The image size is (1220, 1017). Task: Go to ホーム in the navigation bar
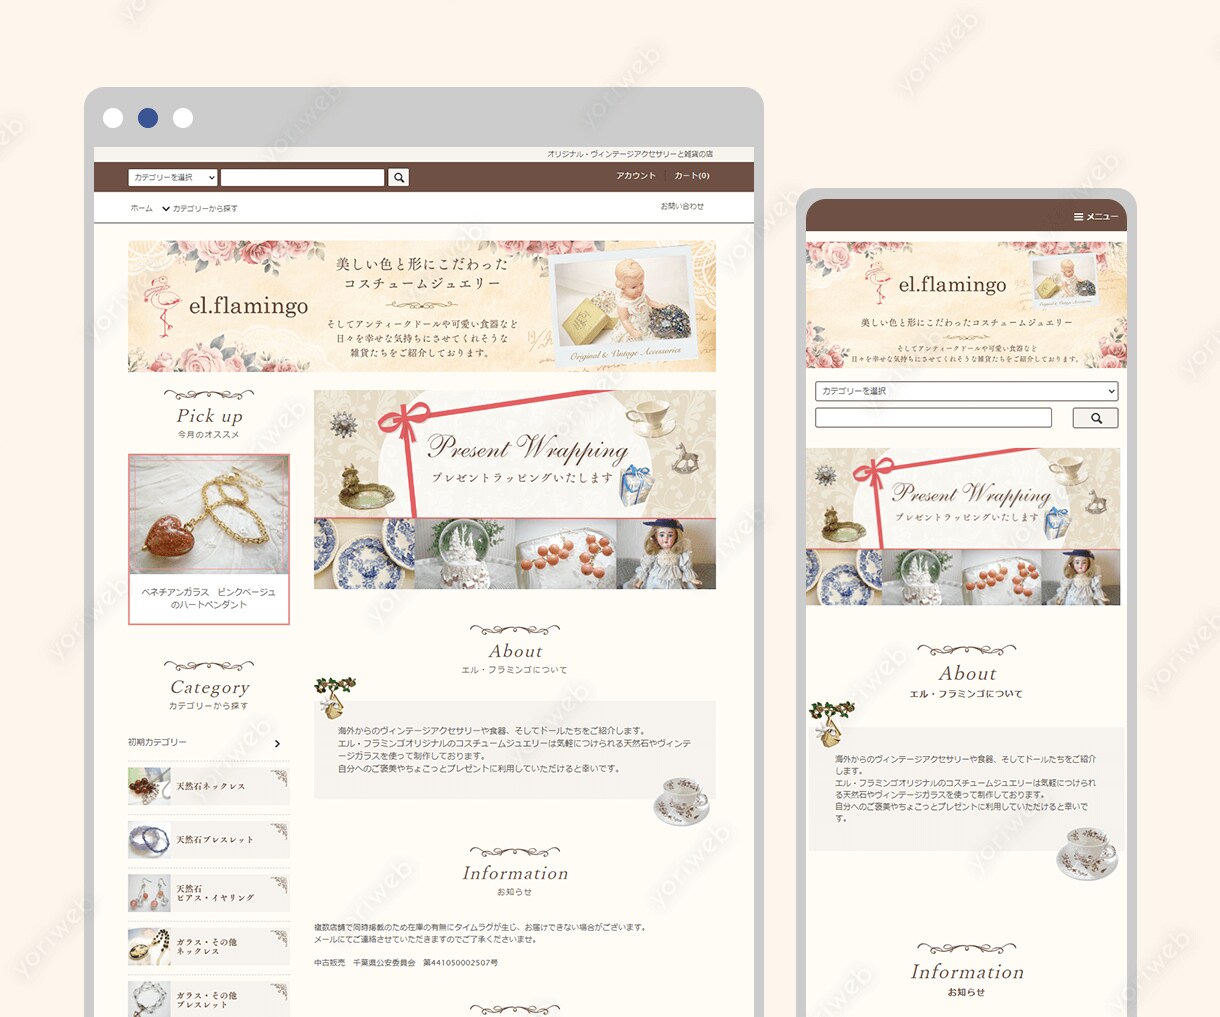click(141, 209)
